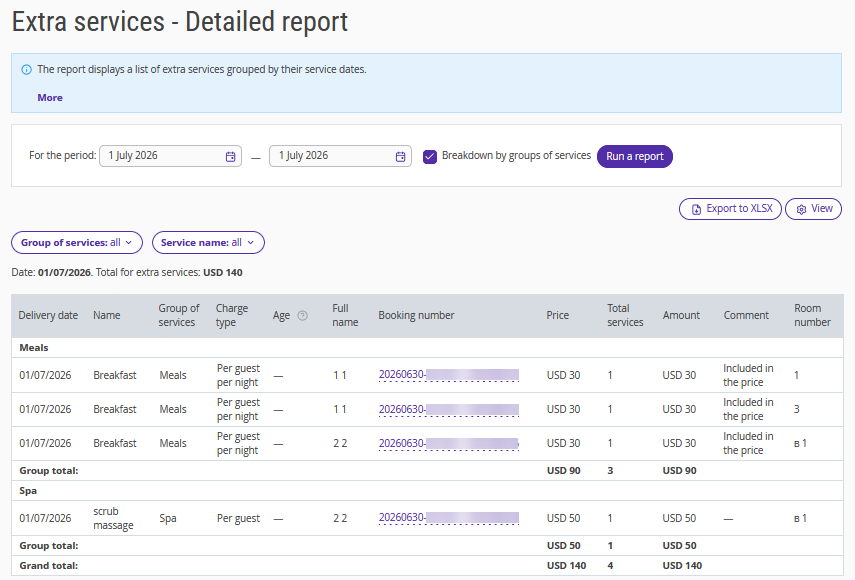Open the end date calendar icon
Viewport: 855px width, 580px height.
[400, 156]
